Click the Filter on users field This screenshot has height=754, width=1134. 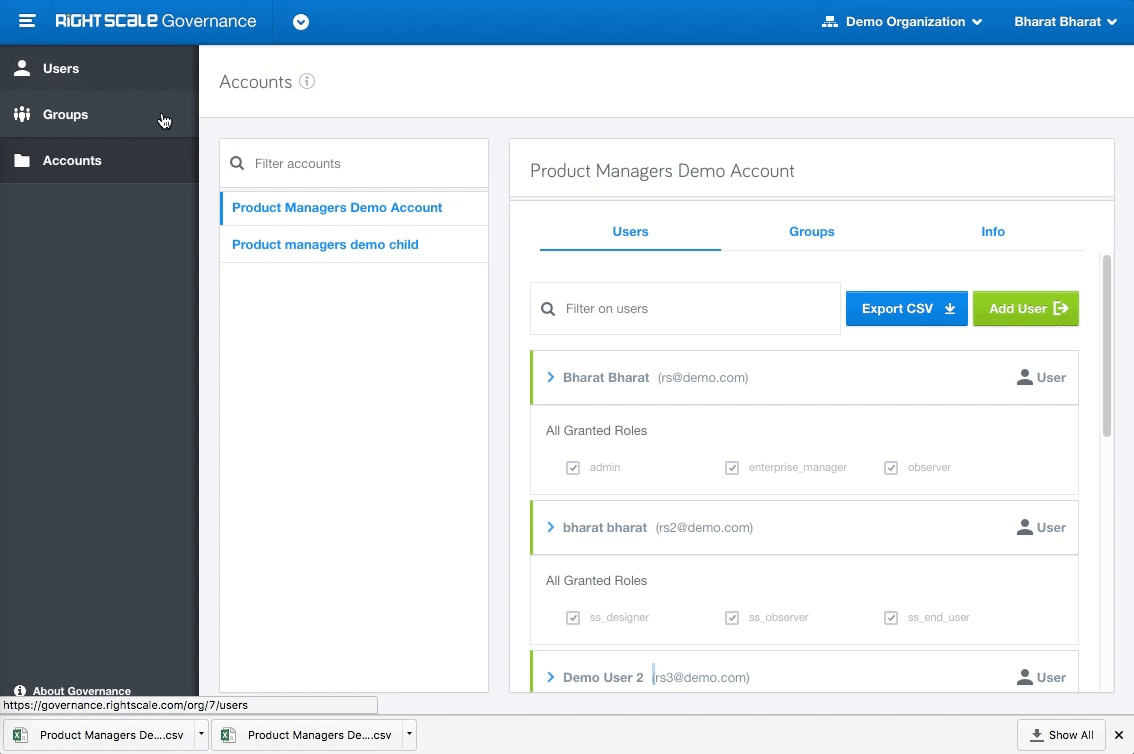(685, 309)
